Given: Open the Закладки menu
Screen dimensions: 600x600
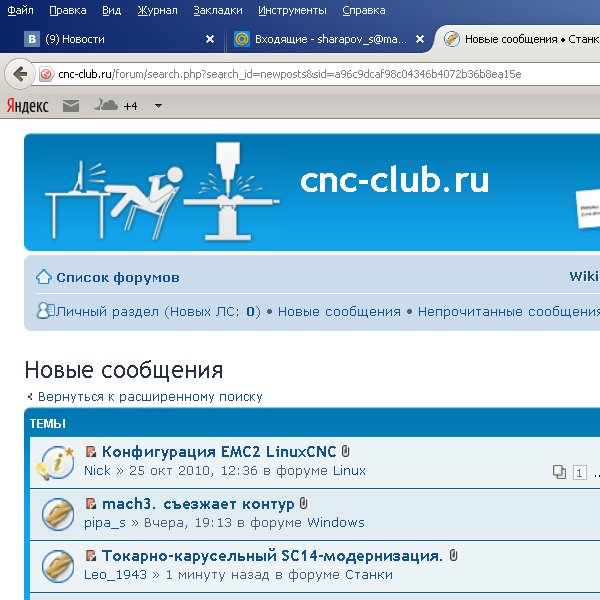Looking at the screenshot, I should 218,10.
